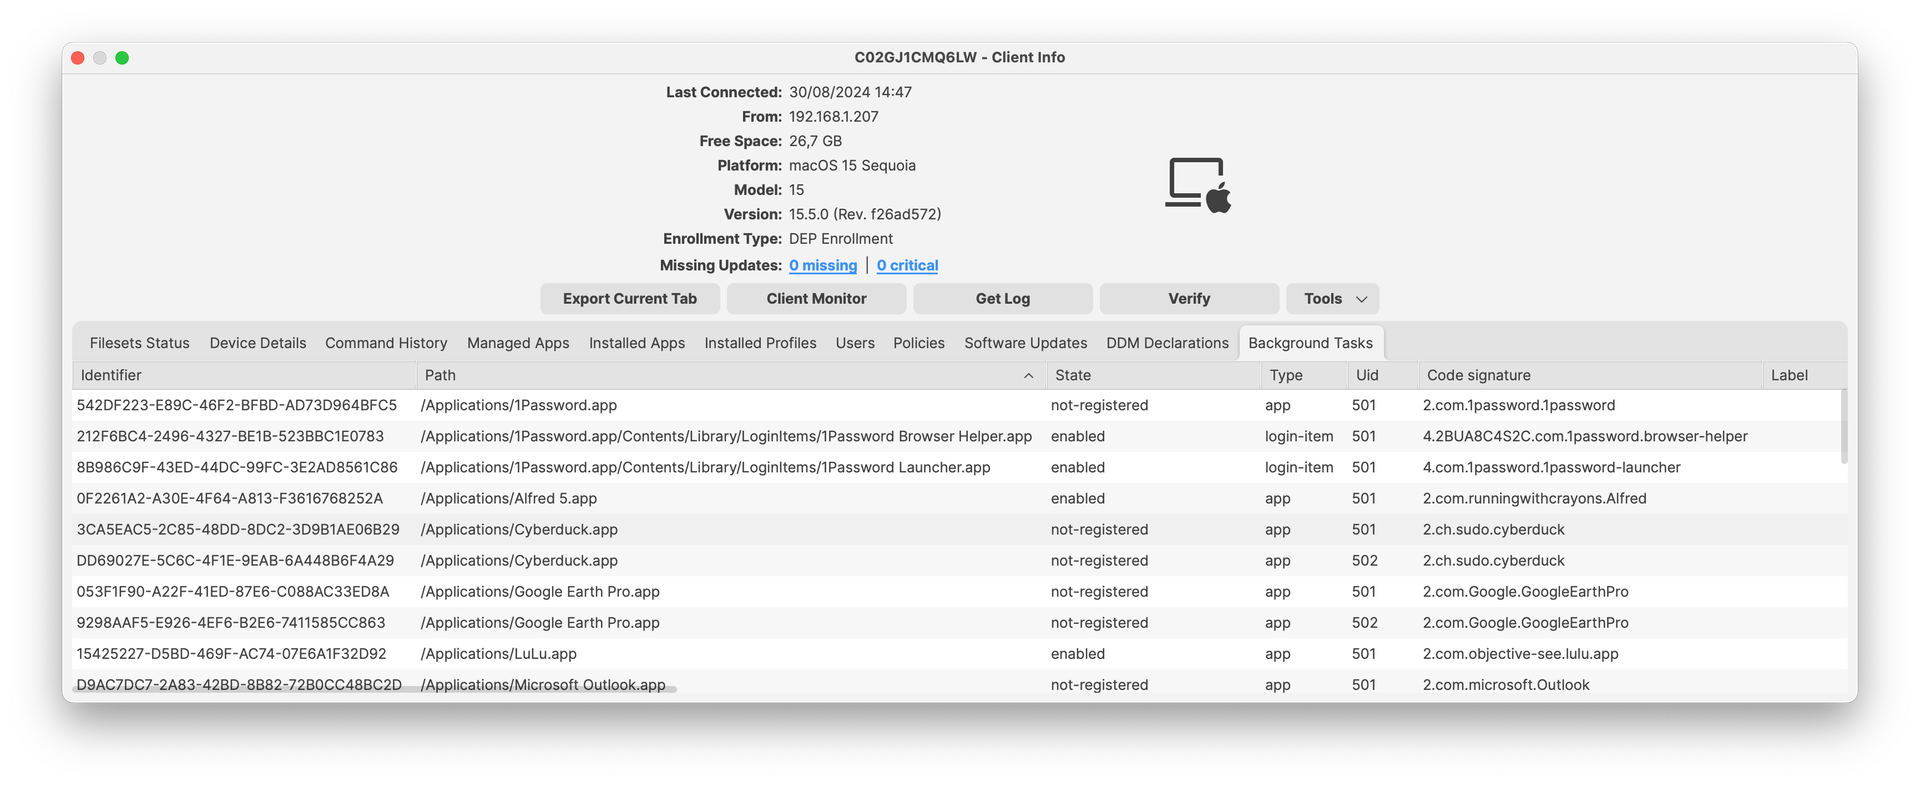Switch to the Filesets Status tab
Viewport: 1920px width, 785px height.
pos(140,343)
